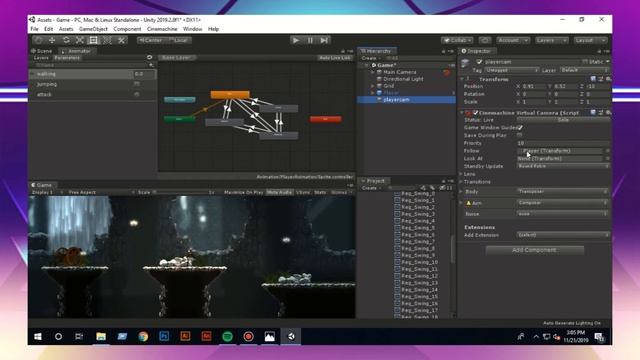This screenshot has width=640, height=360.
Task: Open the Tag dropdown
Action: 511,70
